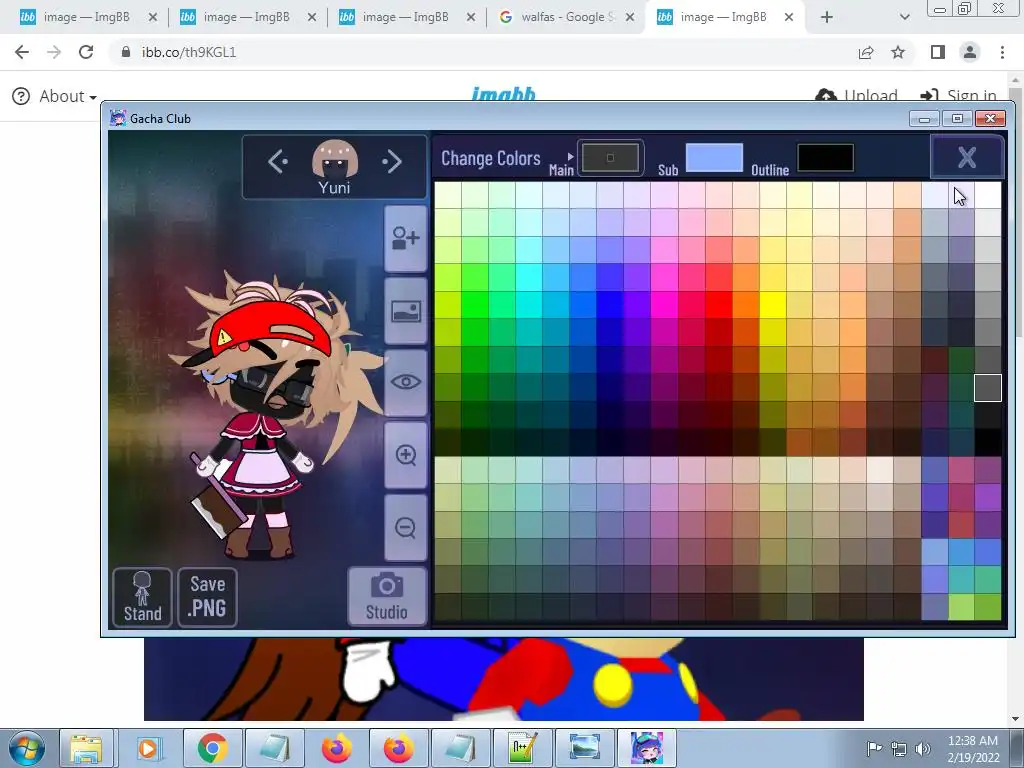
Task: Pick the bright green swatch in palette
Action: click(475, 305)
